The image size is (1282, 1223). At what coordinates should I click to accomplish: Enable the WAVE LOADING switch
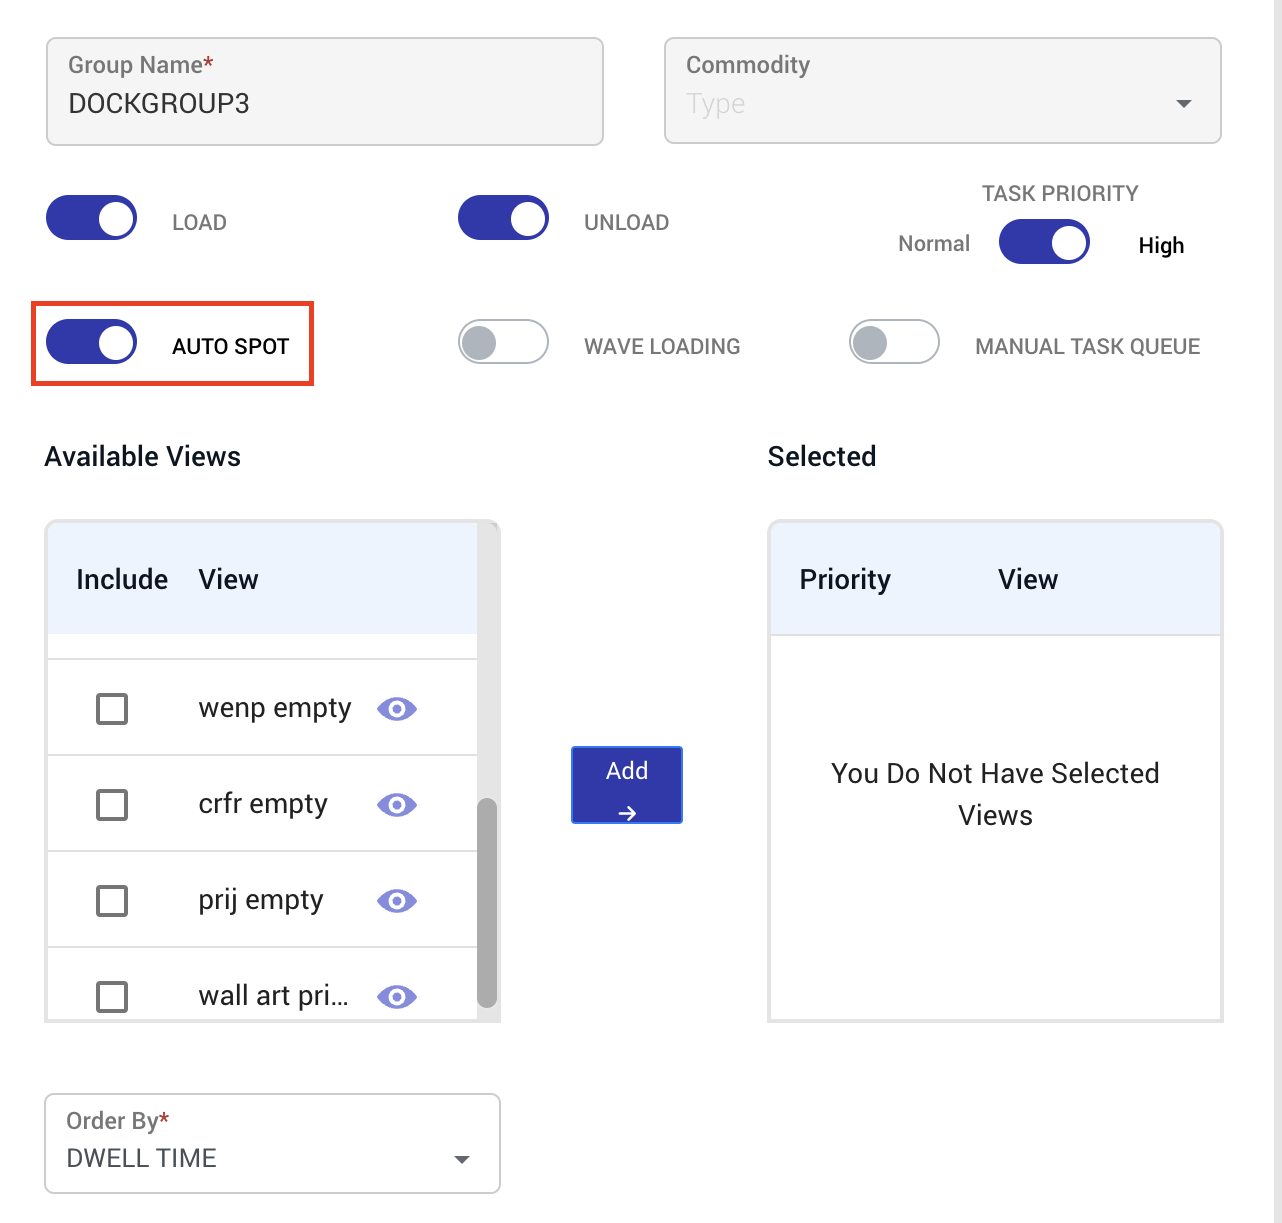click(503, 342)
